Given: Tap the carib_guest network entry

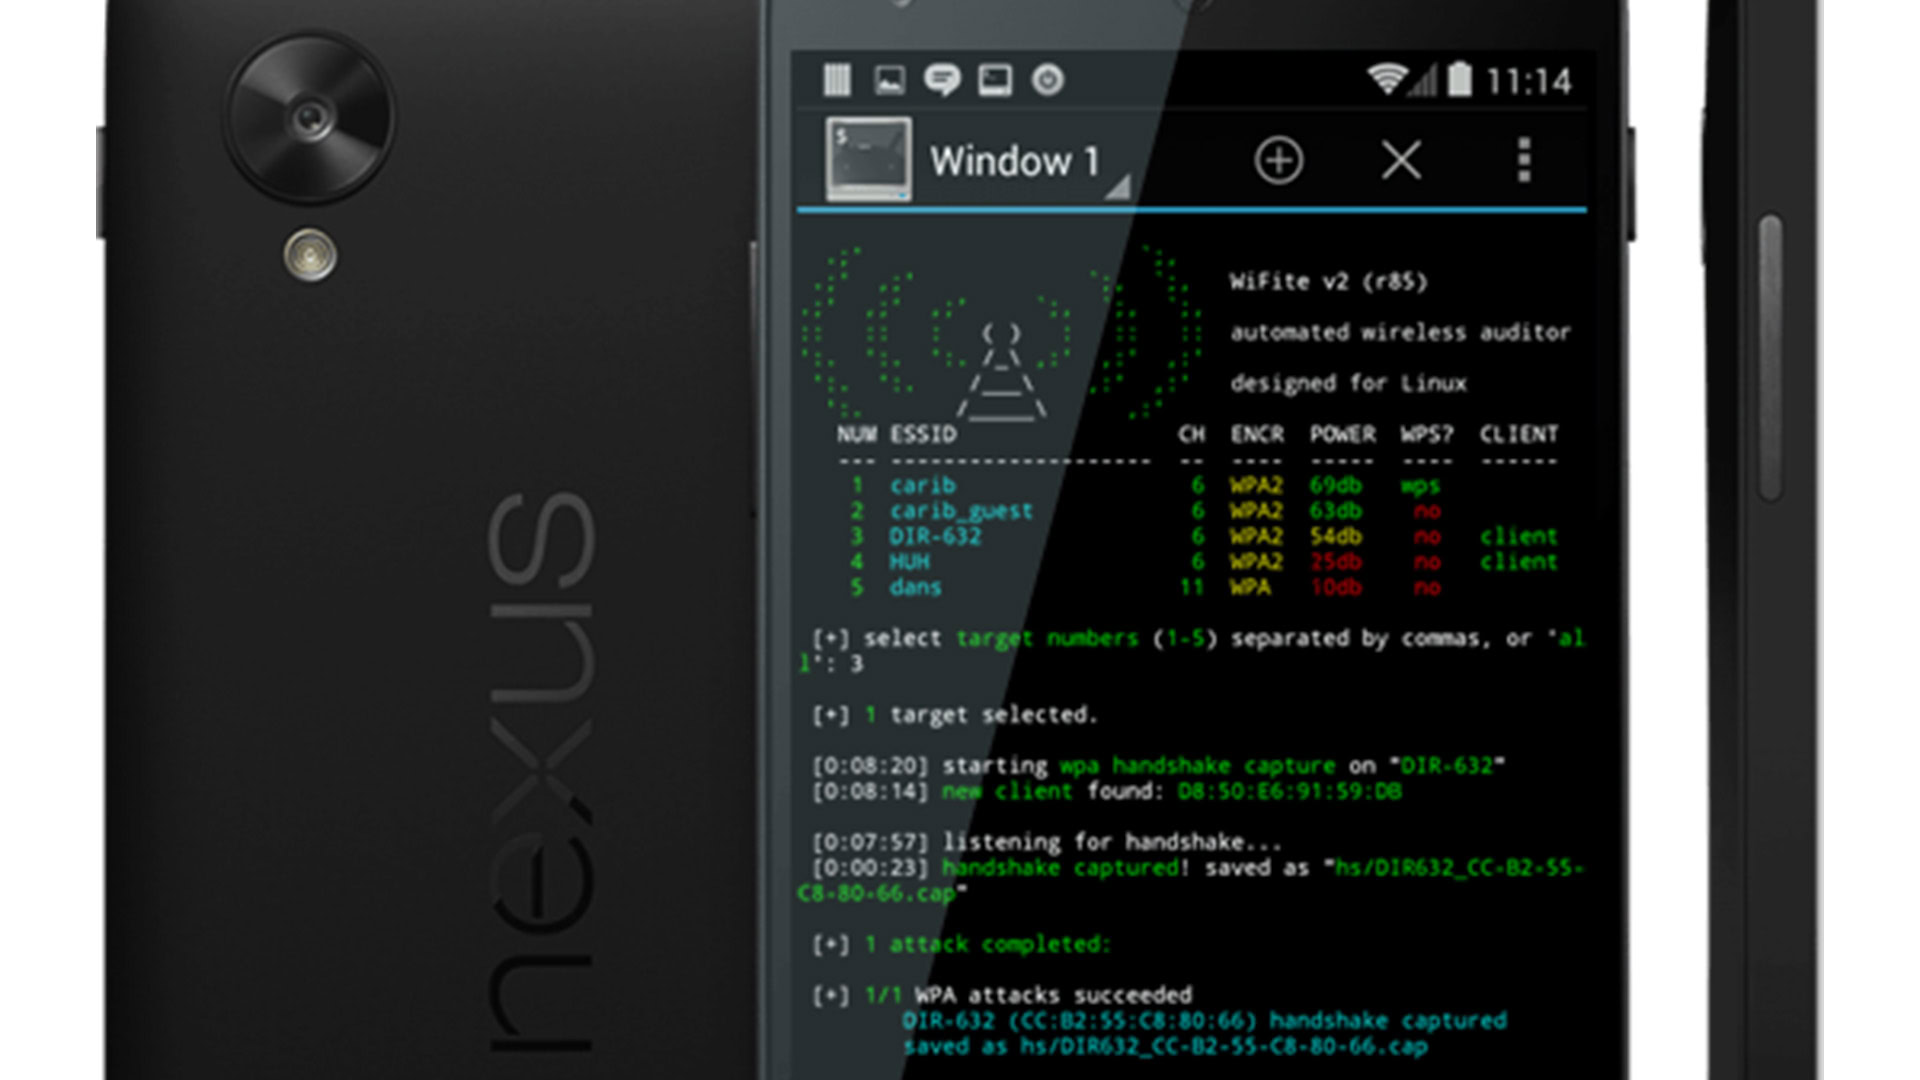Looking at the screenshot, I should pos(960,511).
